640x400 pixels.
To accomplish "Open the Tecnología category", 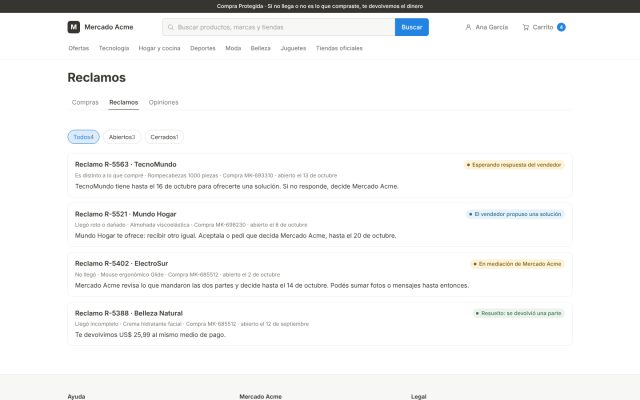I will [x=114, y=48].
